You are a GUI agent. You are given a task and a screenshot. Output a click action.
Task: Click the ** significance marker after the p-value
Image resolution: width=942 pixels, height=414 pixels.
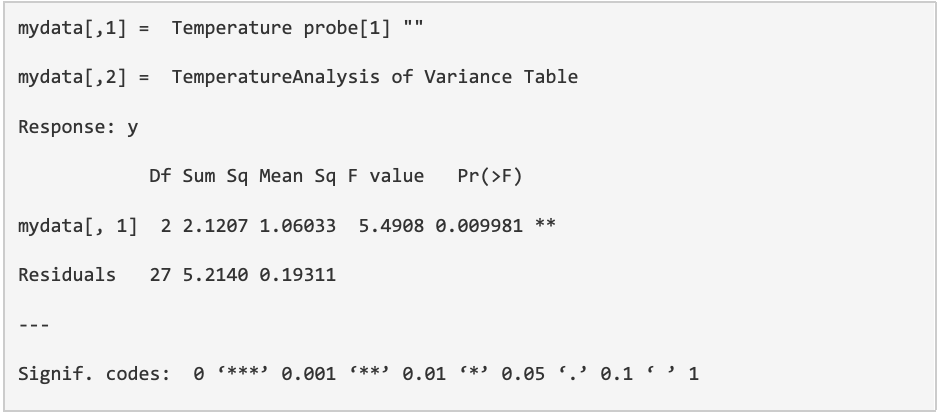(x=545, y=225)
